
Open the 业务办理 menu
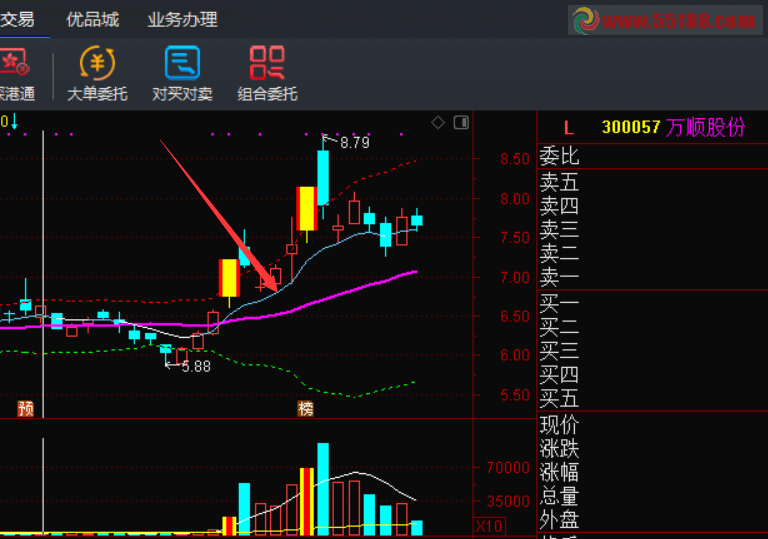coord(182,20)
